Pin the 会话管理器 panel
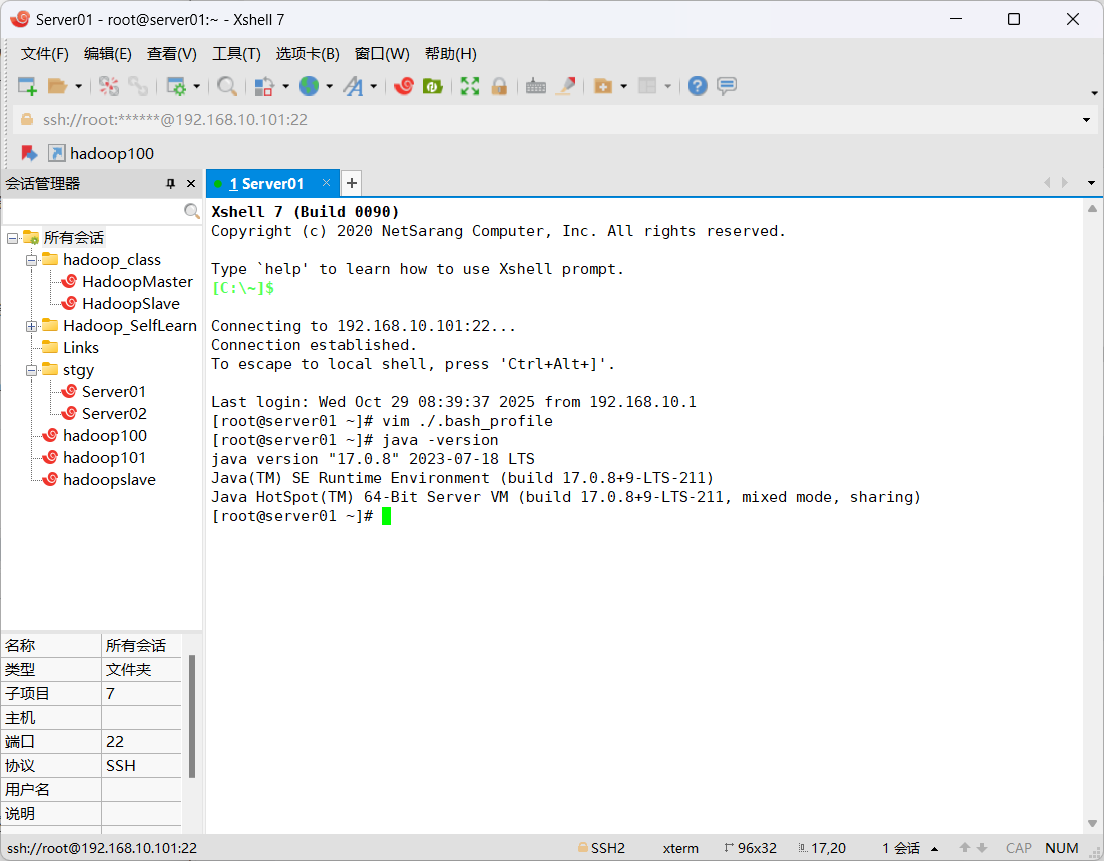 tap(170, 184)
